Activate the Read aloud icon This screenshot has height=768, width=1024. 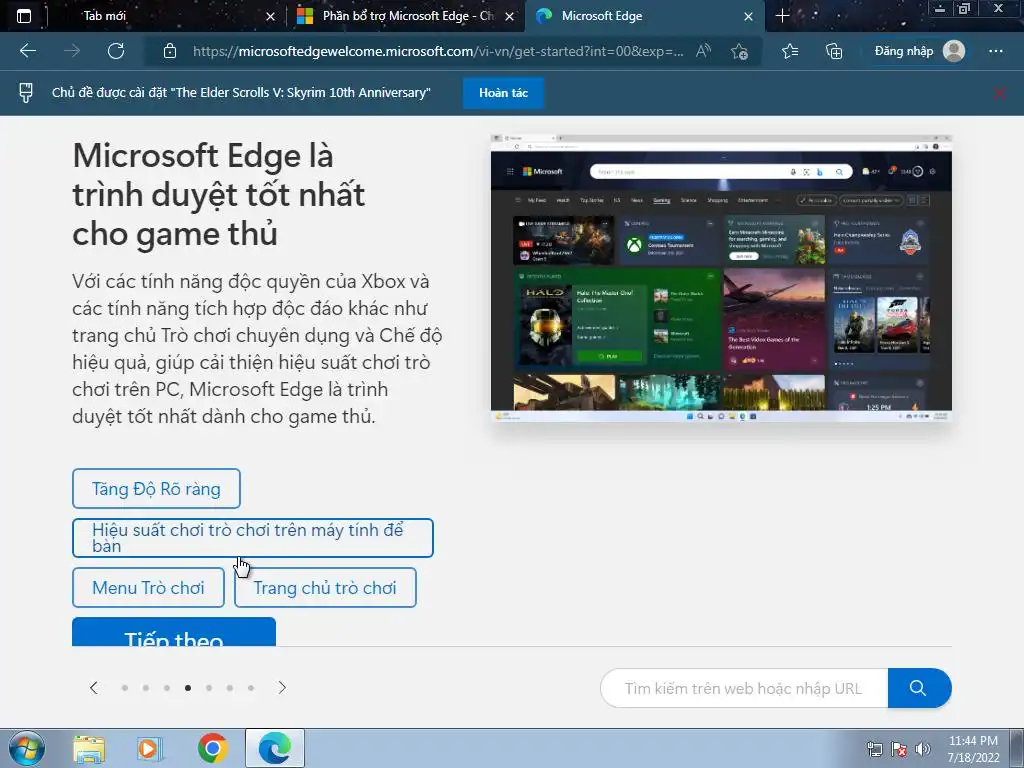pos(703,51)
